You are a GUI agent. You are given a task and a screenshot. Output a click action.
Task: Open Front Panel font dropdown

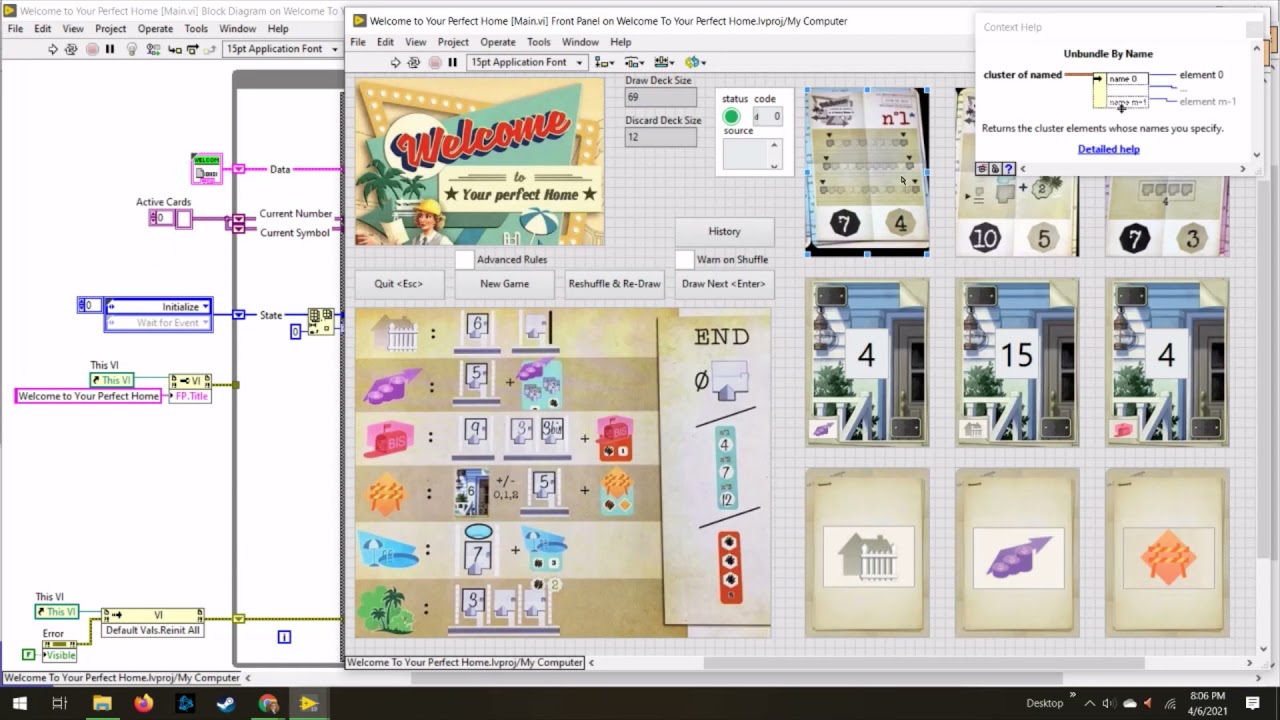tap(527, 62)
